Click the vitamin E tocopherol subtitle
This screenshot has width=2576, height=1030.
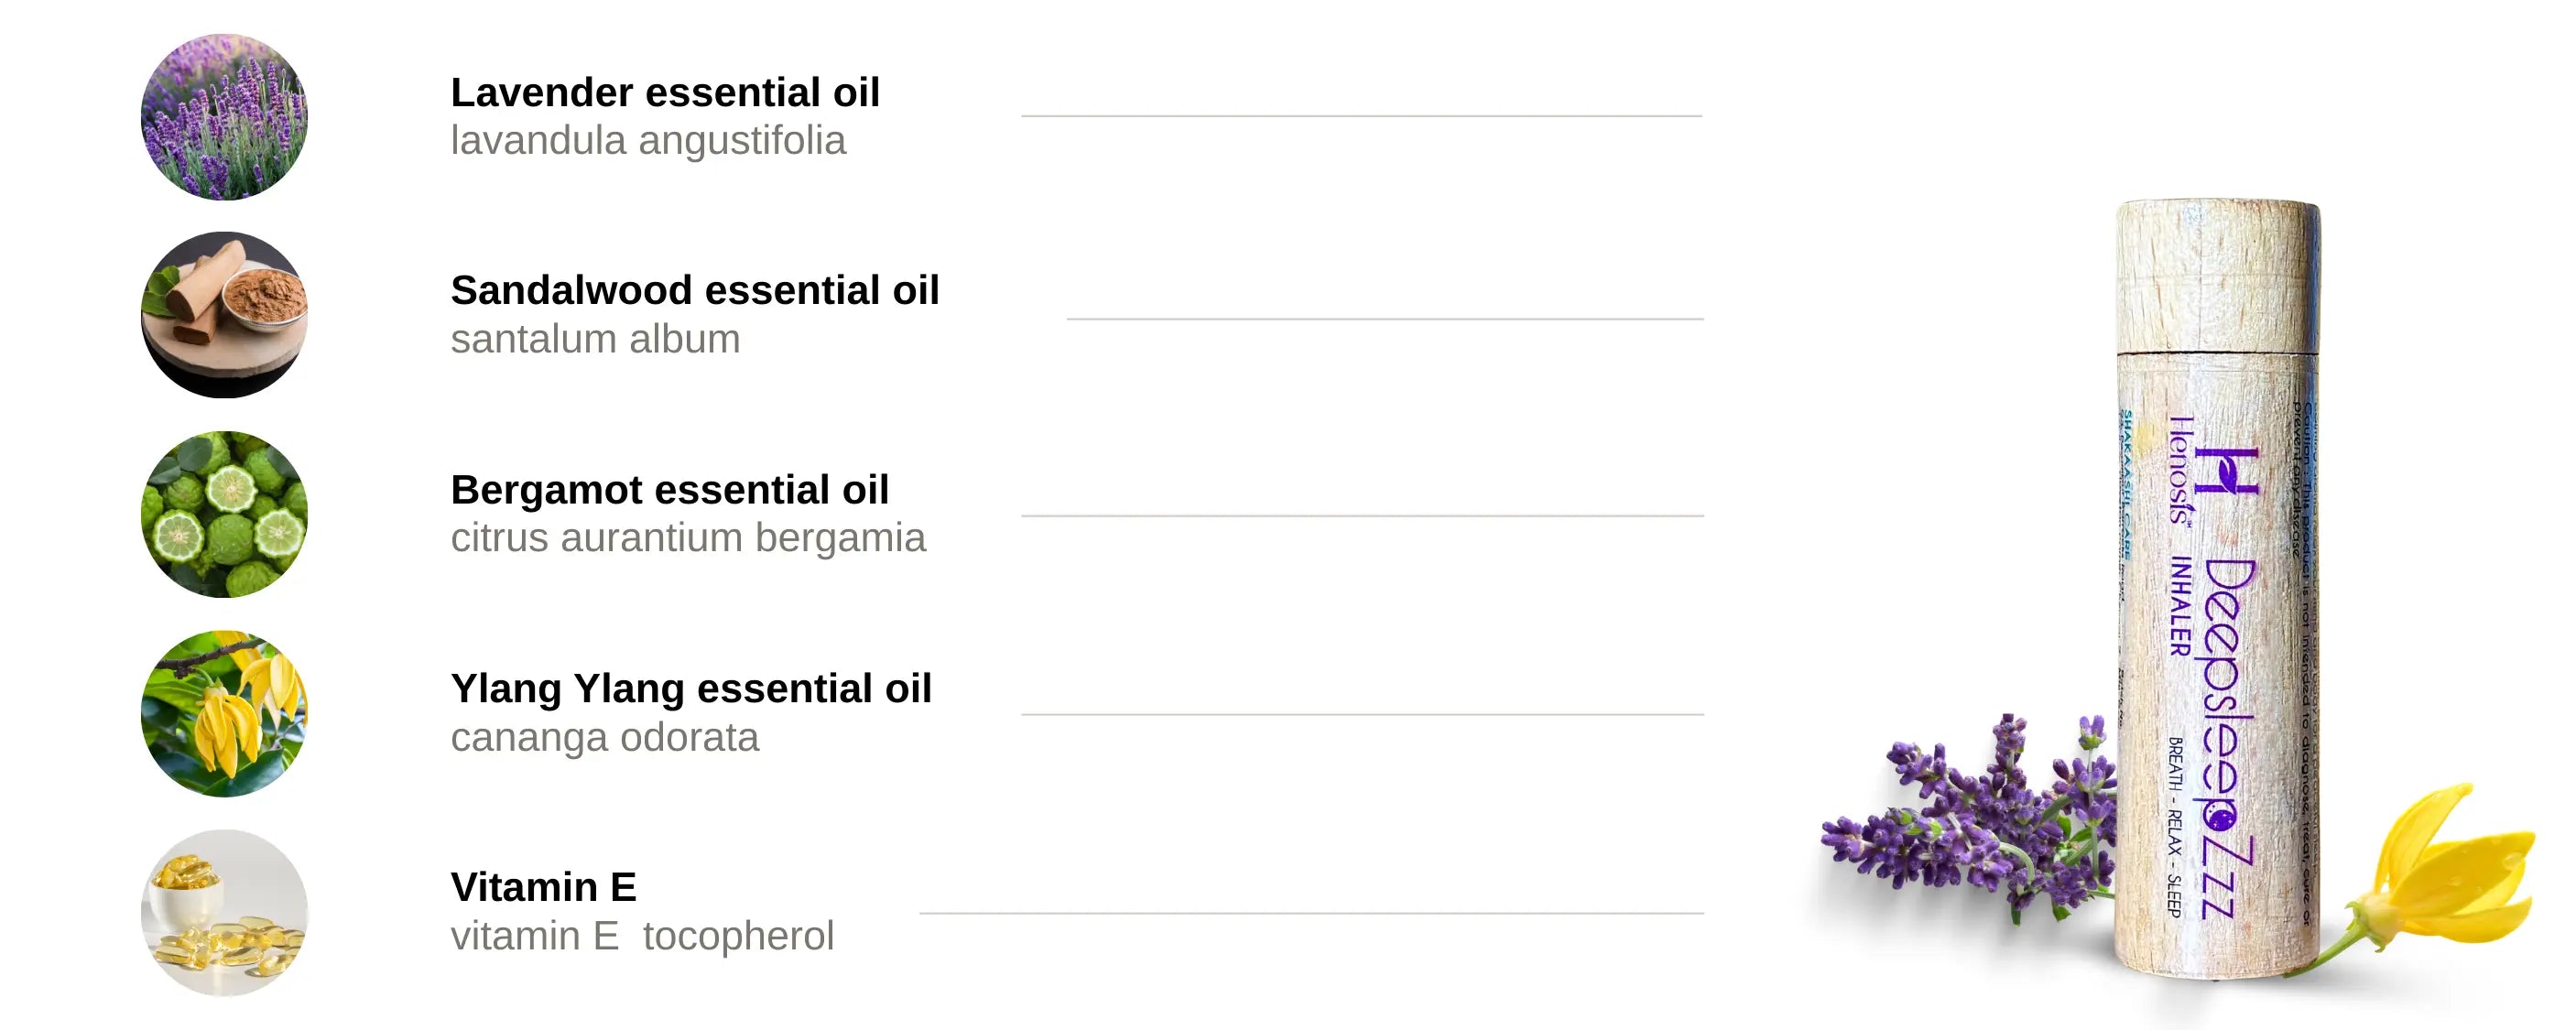(642, 936)
